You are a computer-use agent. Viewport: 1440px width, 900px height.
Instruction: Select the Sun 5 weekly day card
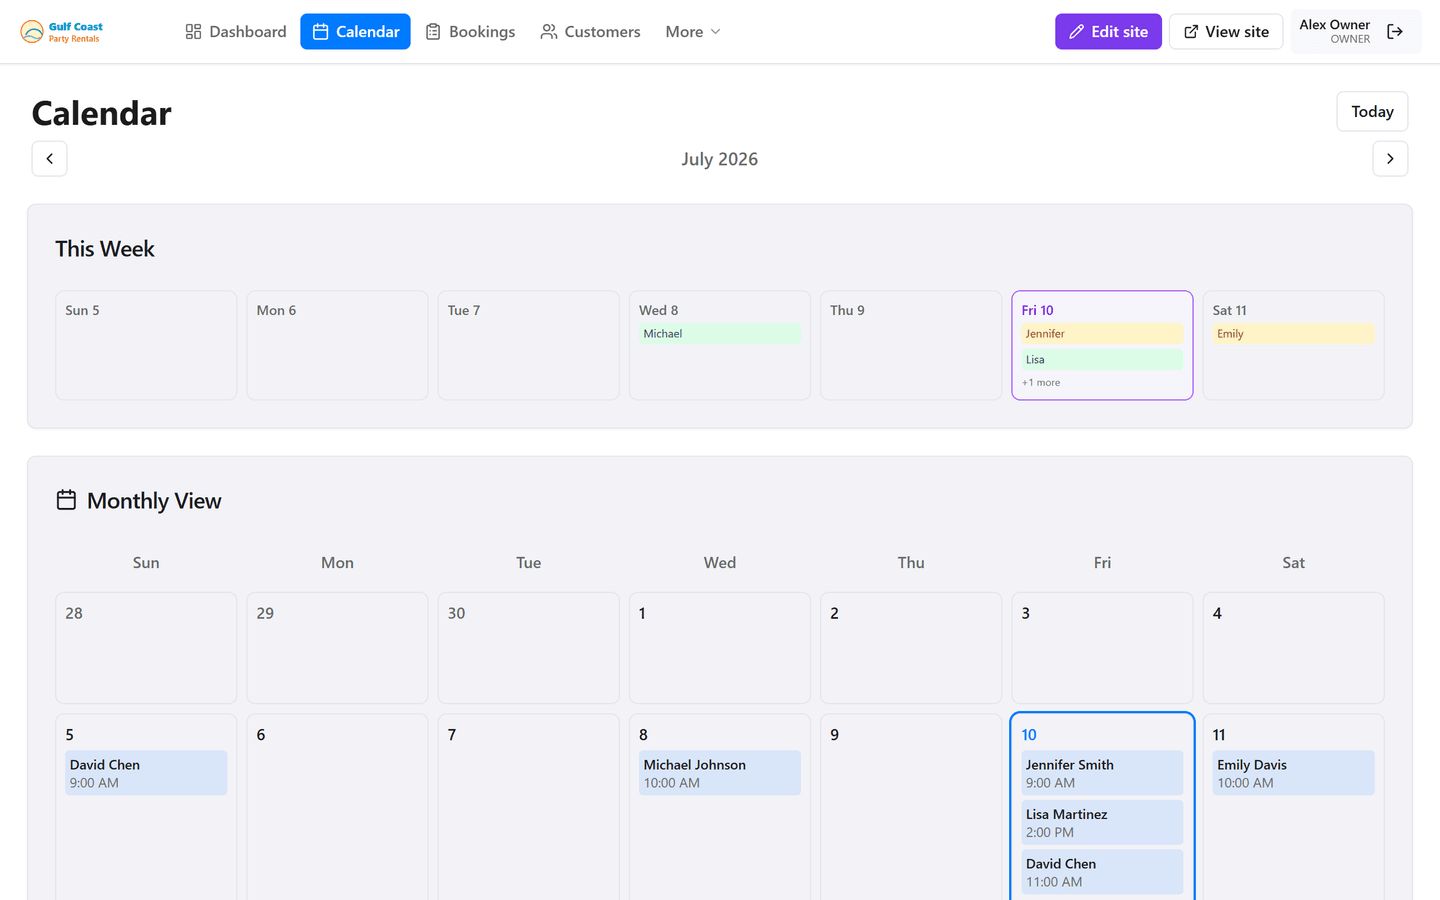[146, 345]
